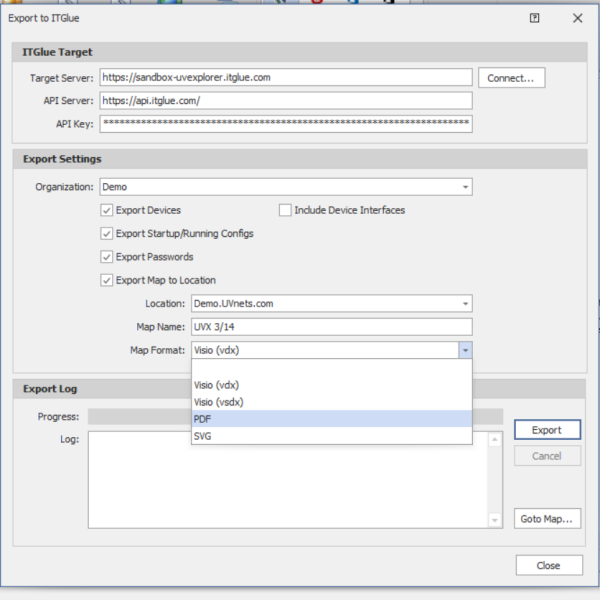This screenshot has width=600, height=600.
Task: Focus the masked API Key field
Action: pyautogui.click(x=286, y=124)
